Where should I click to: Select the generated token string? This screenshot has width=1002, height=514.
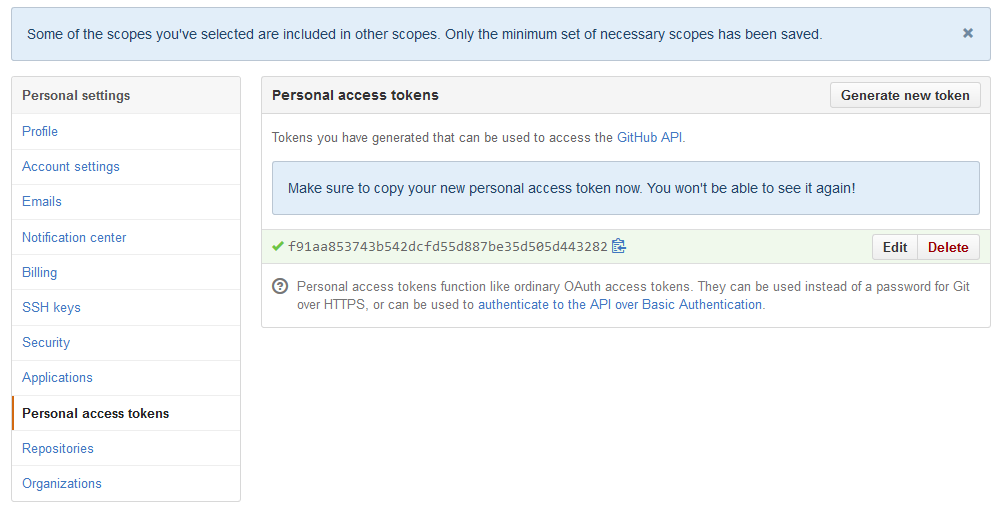coord(447,247)
